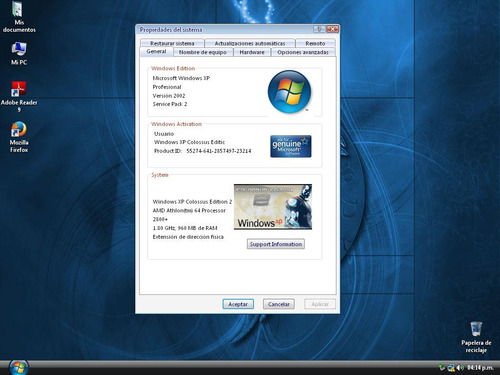Click the Product ID number text
This screenshot has width=500, height=375.
(x=219, y=151)
